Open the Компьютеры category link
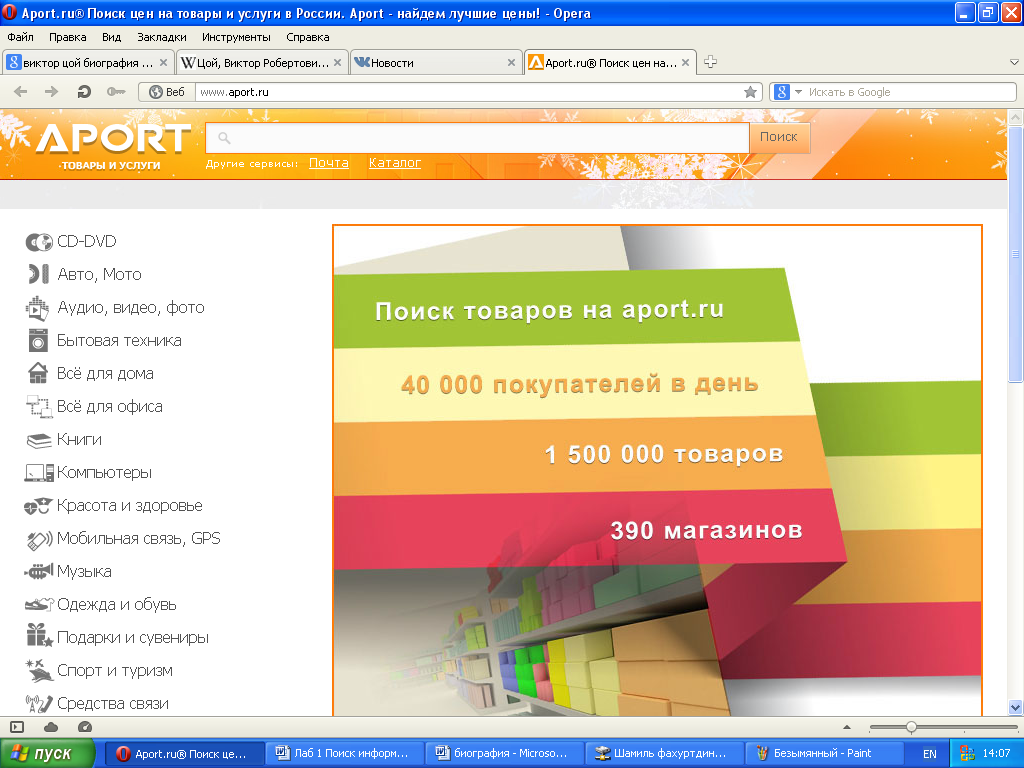The height and width of the screenshot is (768, 1024). tap(104, 473)
